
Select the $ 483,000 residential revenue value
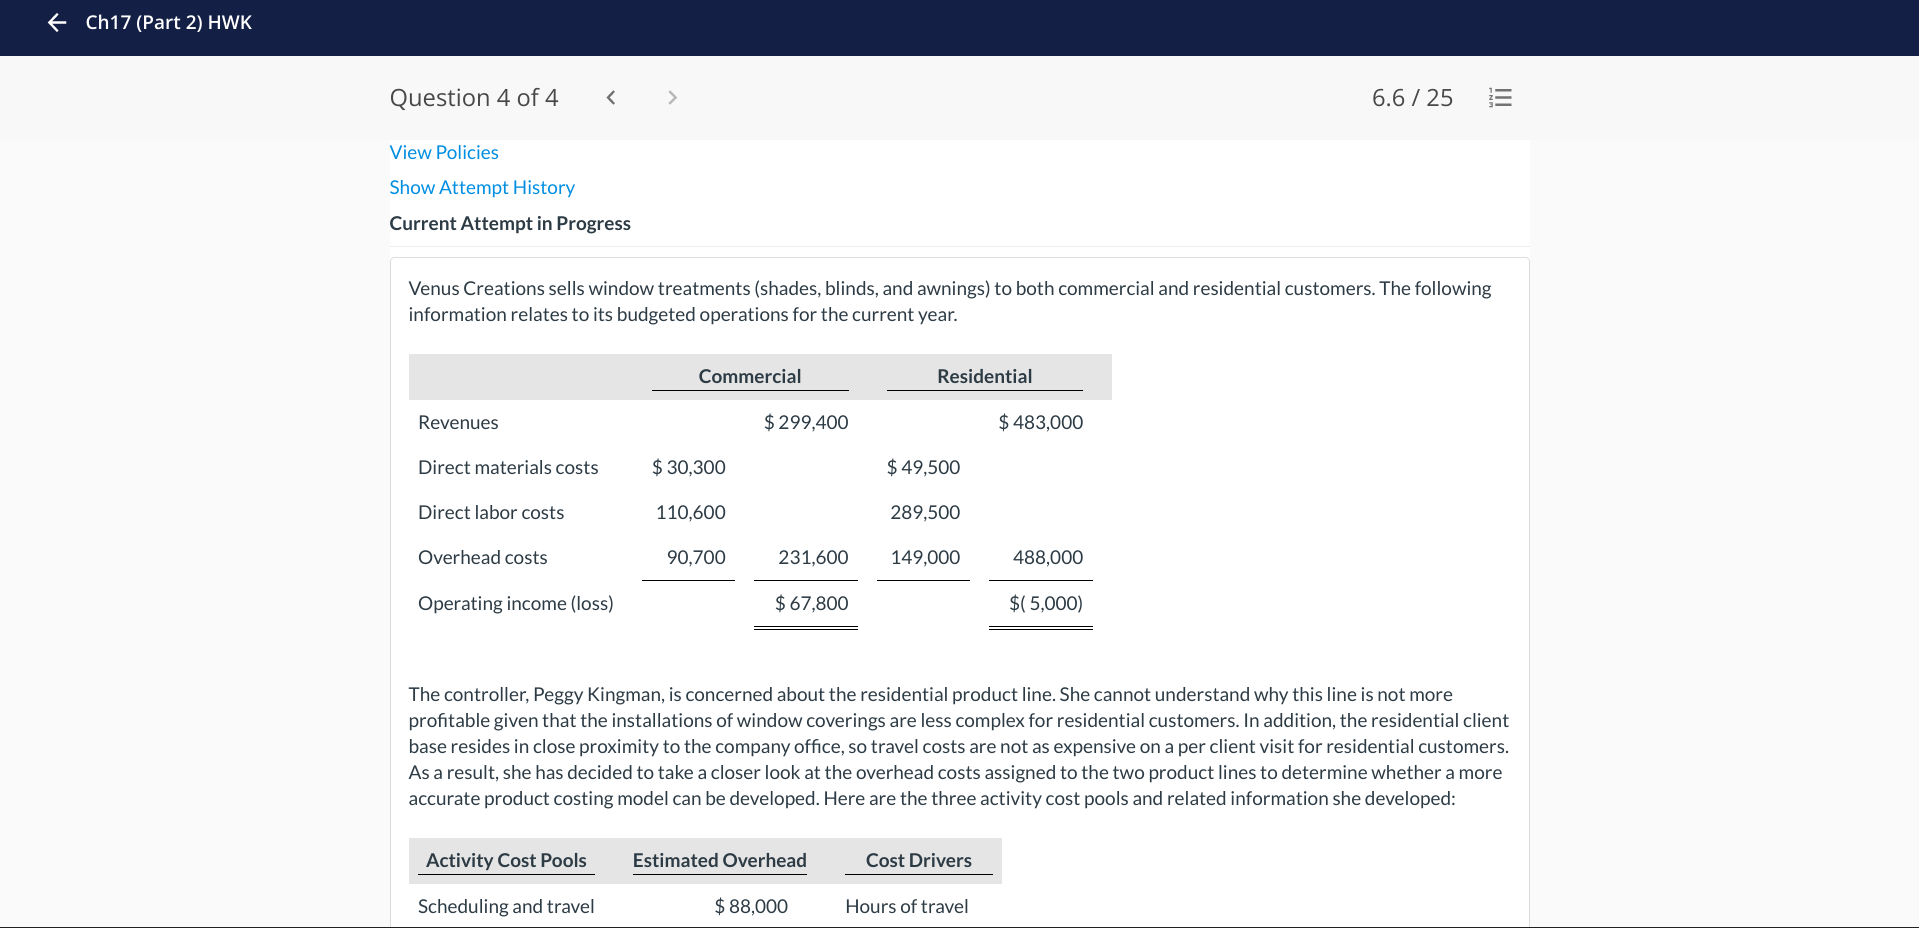click(1041, 422)
